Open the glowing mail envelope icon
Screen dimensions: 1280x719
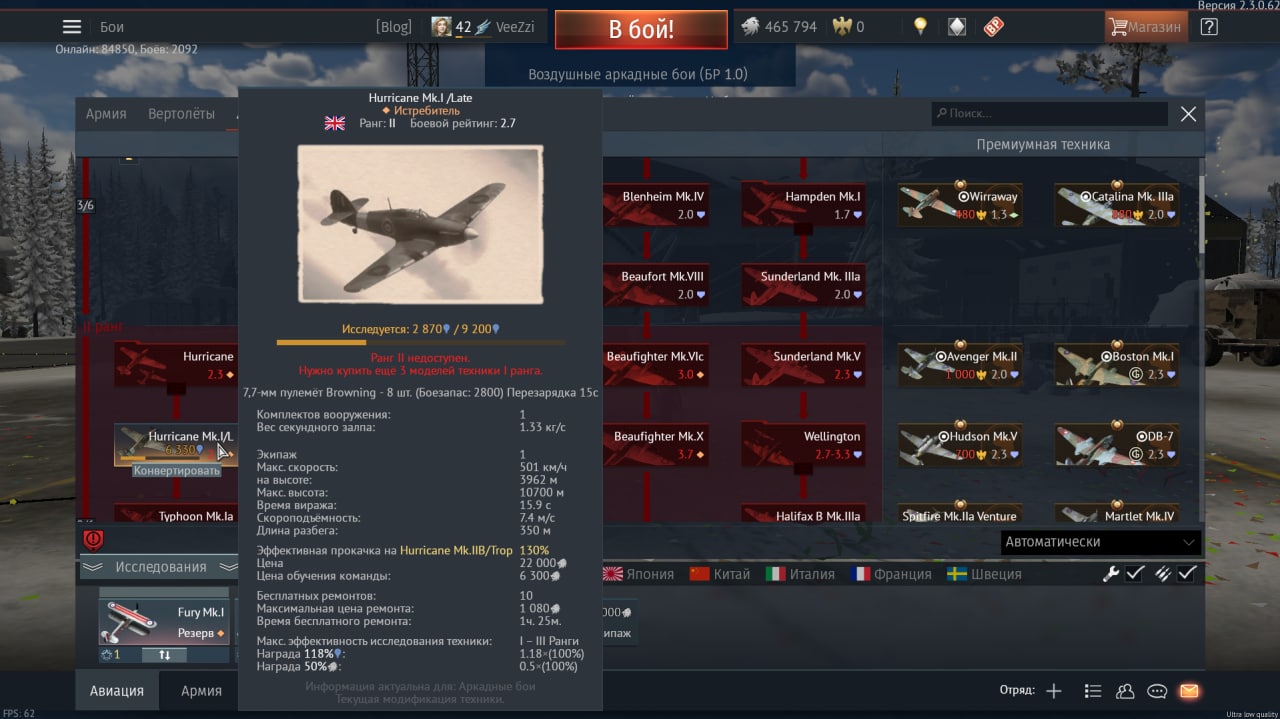(x=1189, y=691)
